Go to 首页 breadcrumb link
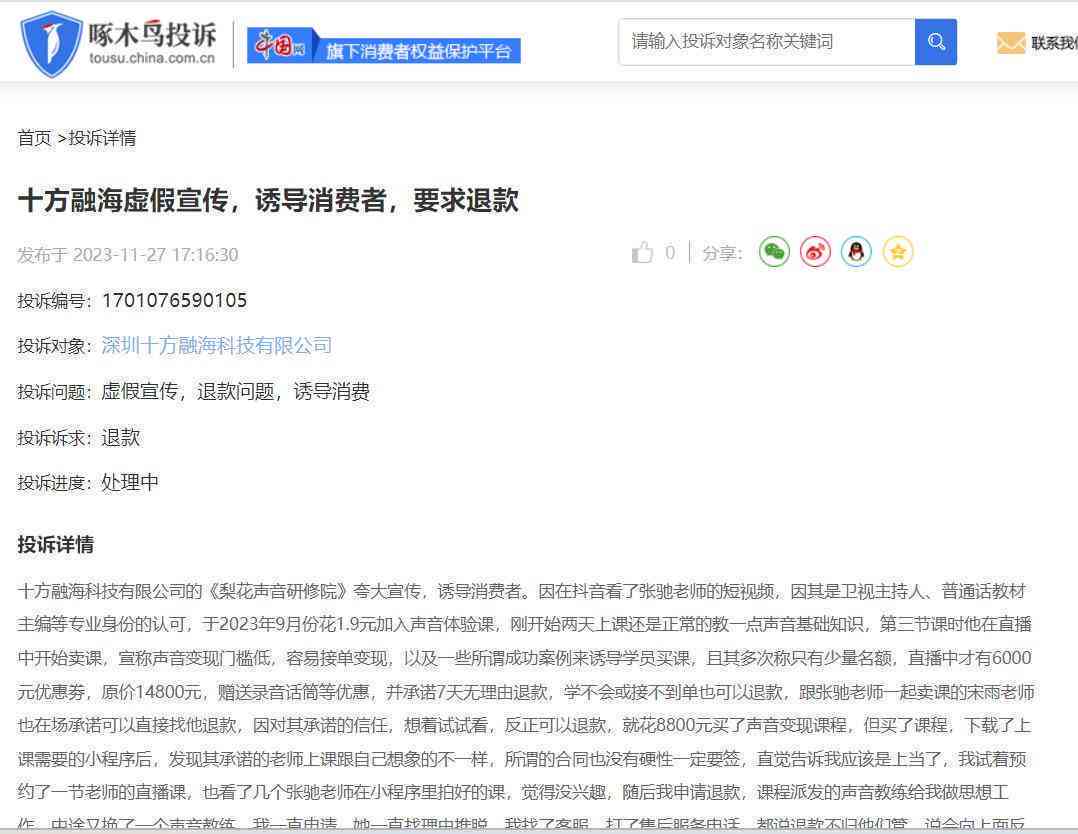 pyautogui.click(x=34, y=138)
